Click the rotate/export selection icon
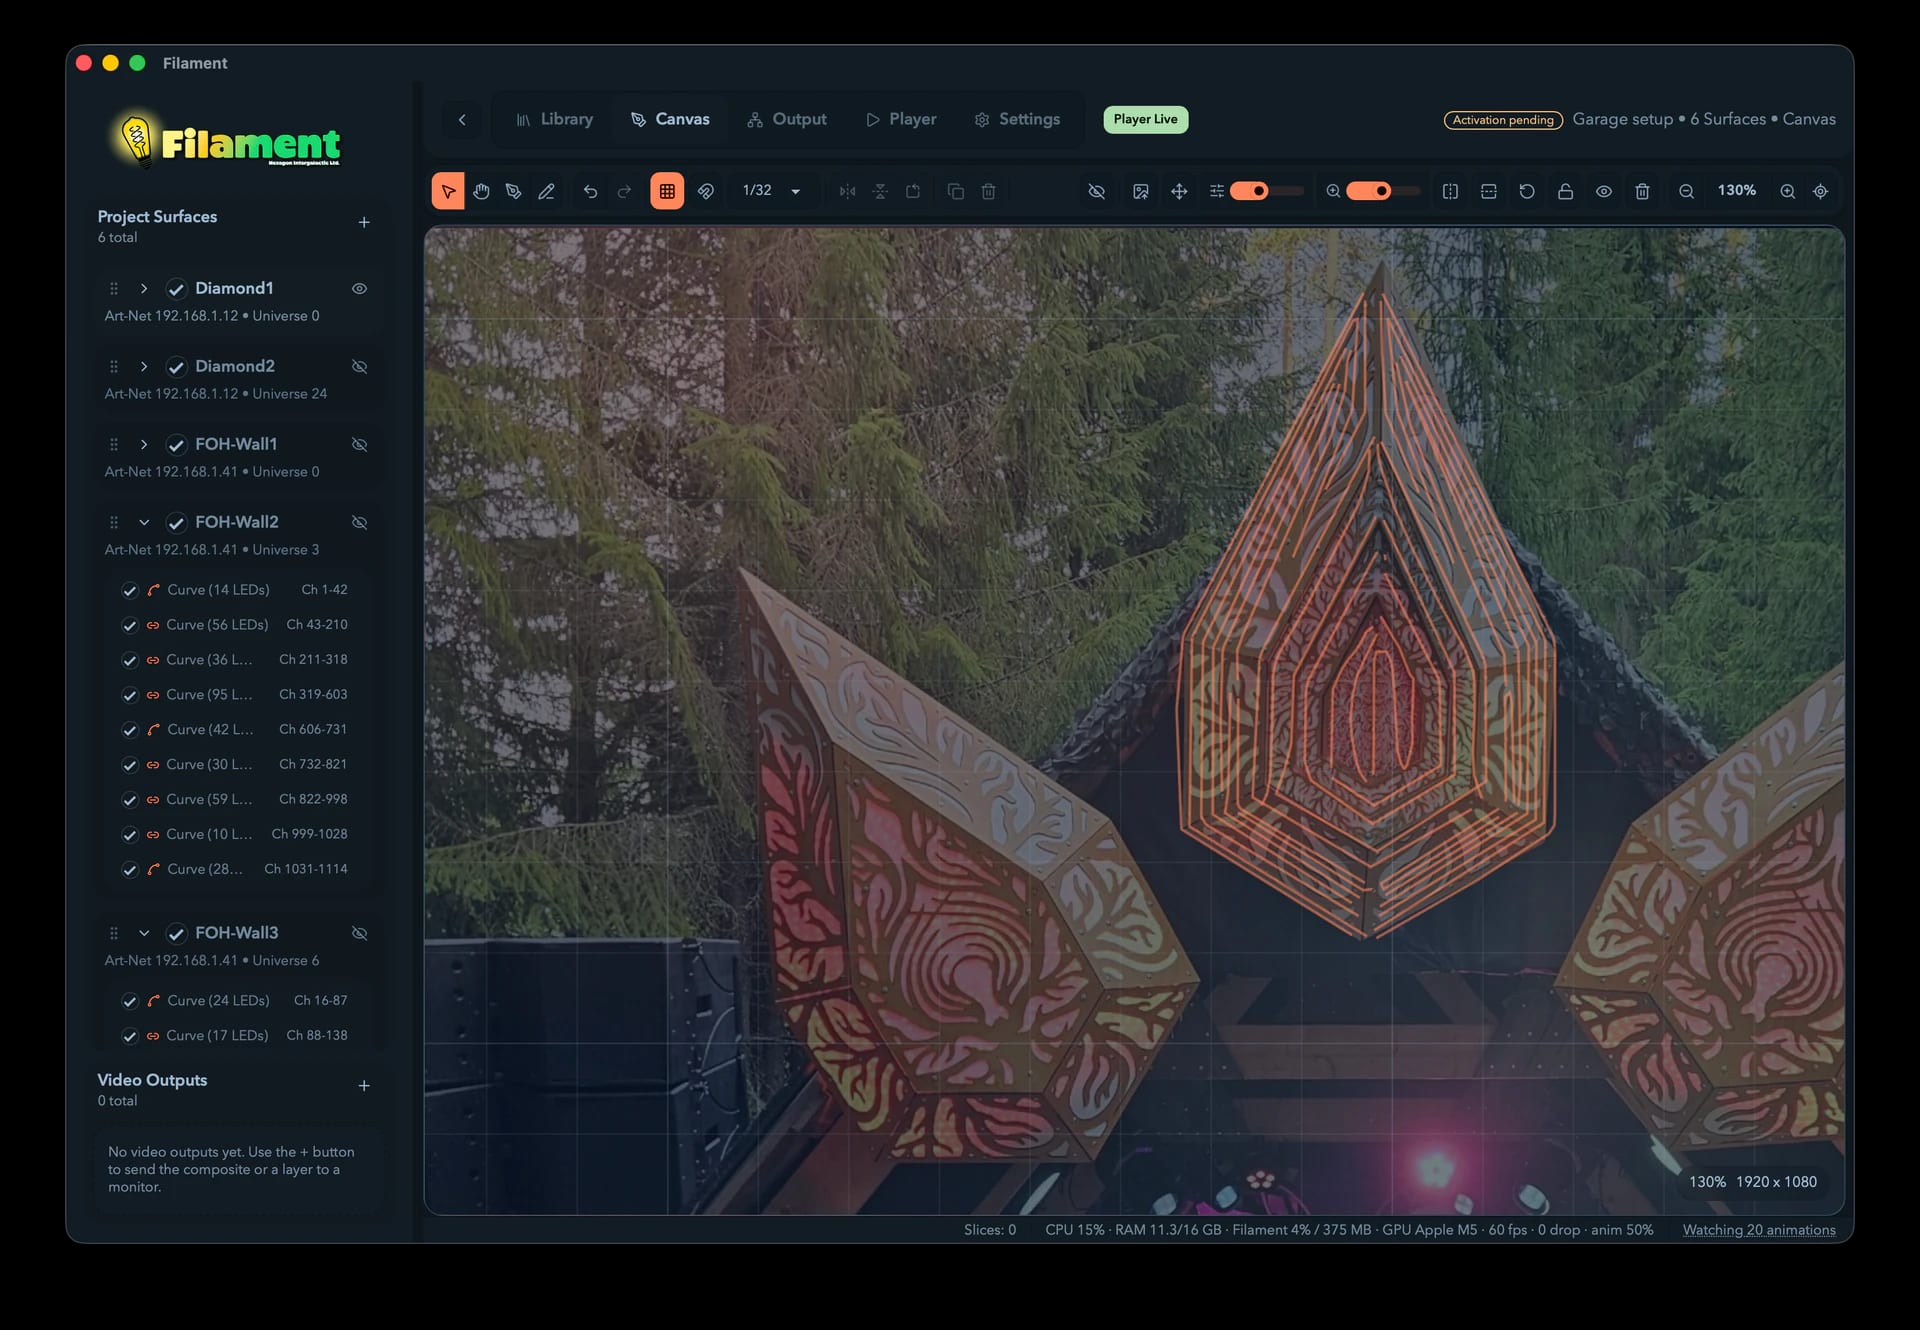The width and height of the screenshot is (1920, 1330). (x=913, y=191)
